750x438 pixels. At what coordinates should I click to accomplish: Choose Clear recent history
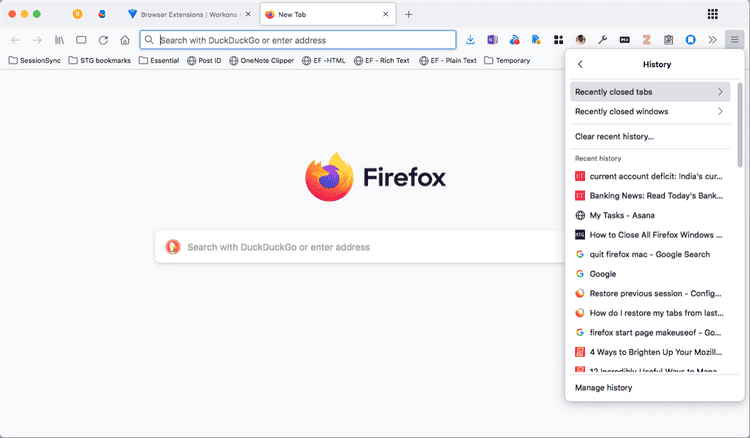point(650,137)
